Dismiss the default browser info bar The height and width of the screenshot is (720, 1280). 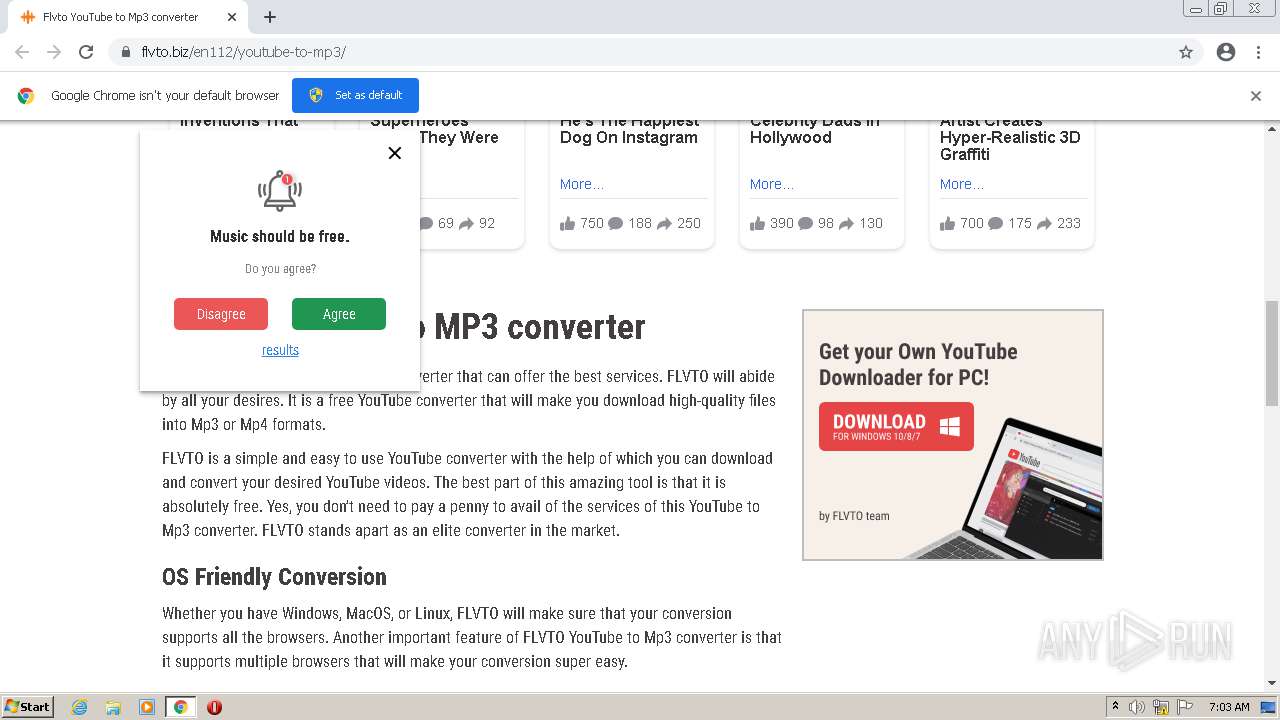[1256, 96]
